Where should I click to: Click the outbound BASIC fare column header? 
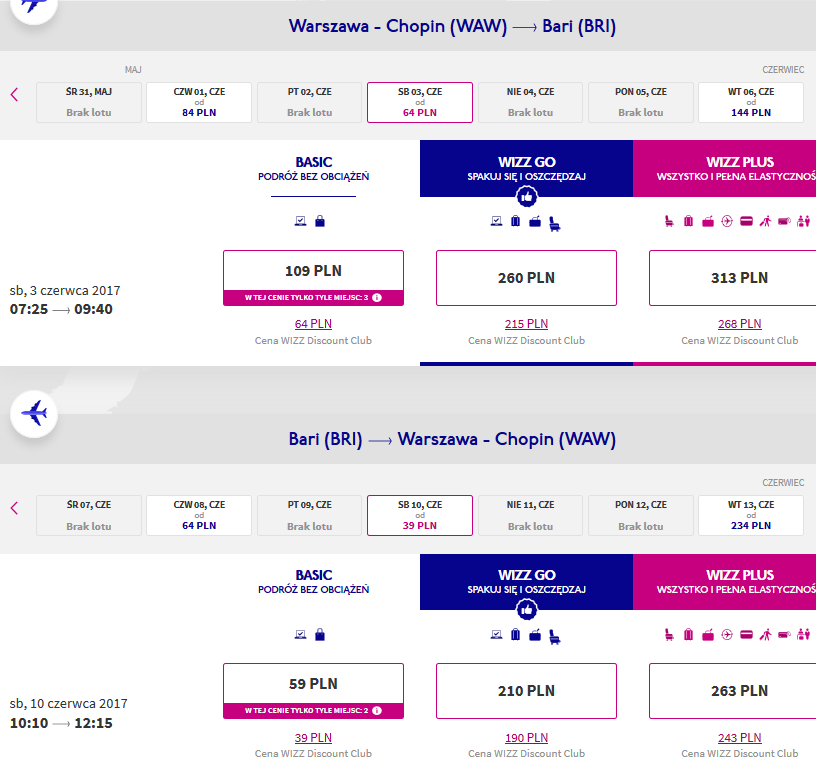coord(313,169)
